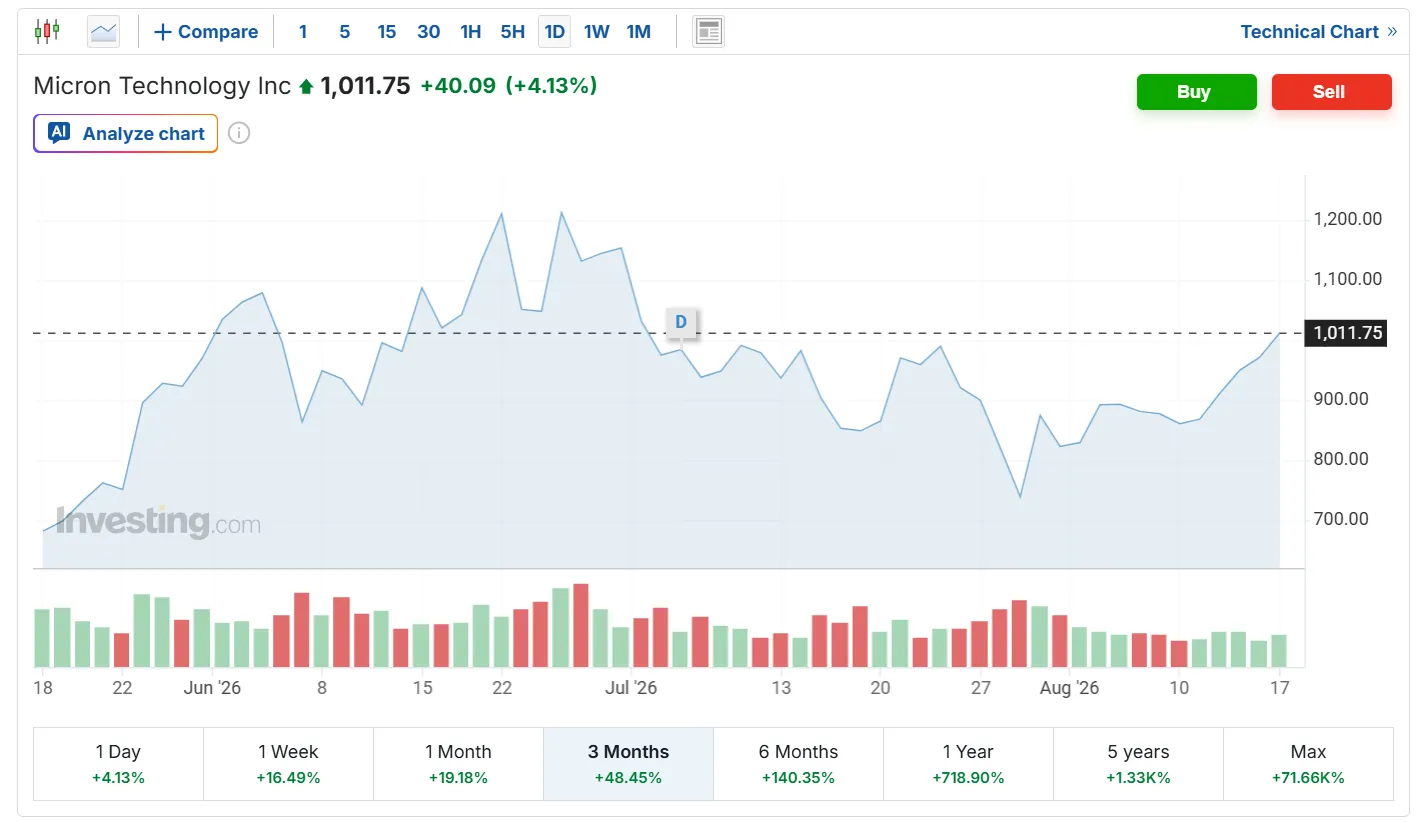The image size is (1422, 822).
Task: Click the 1,011.75 price in the header
Action: pyautogui.click(x=365, y=86)
